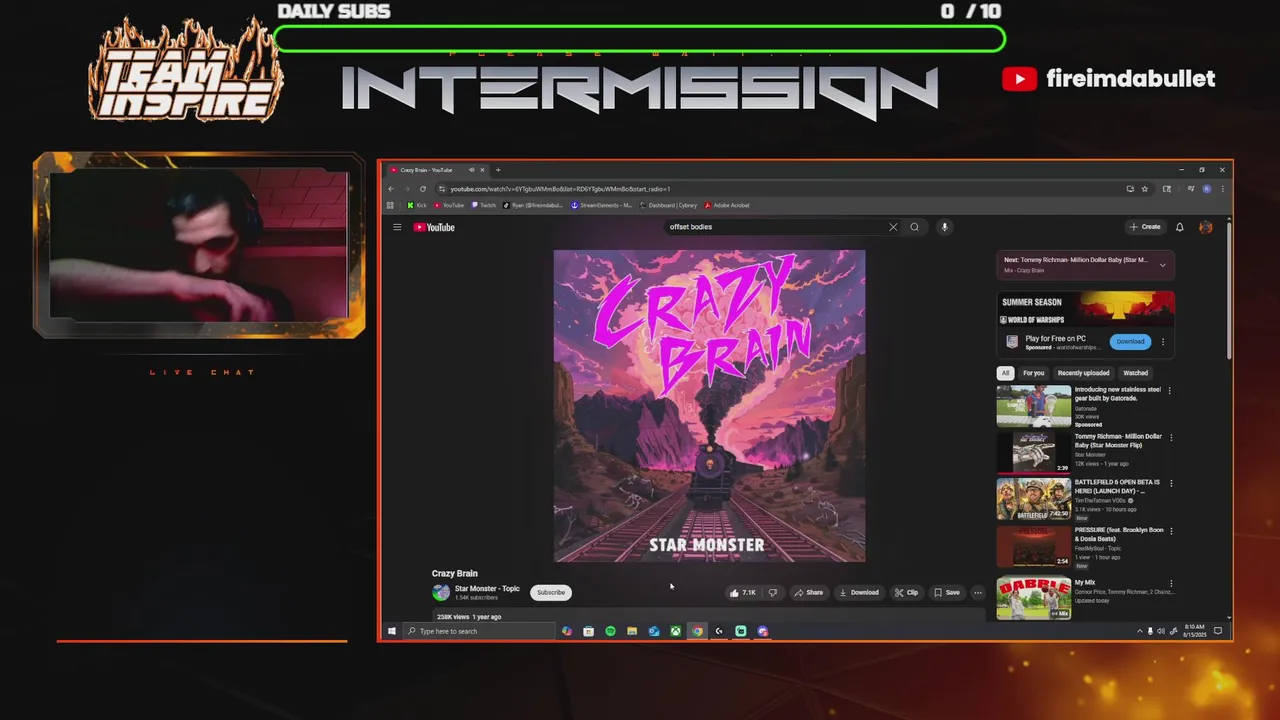Open the My Mix DABBLE thumbnail
1280x720 pixels.
[1033, 598]
